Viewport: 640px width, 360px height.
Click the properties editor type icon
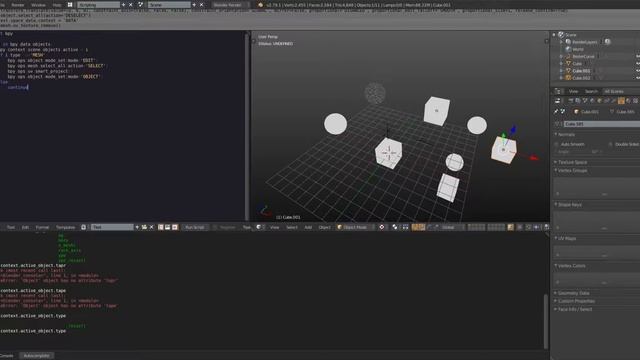[557, 100]
